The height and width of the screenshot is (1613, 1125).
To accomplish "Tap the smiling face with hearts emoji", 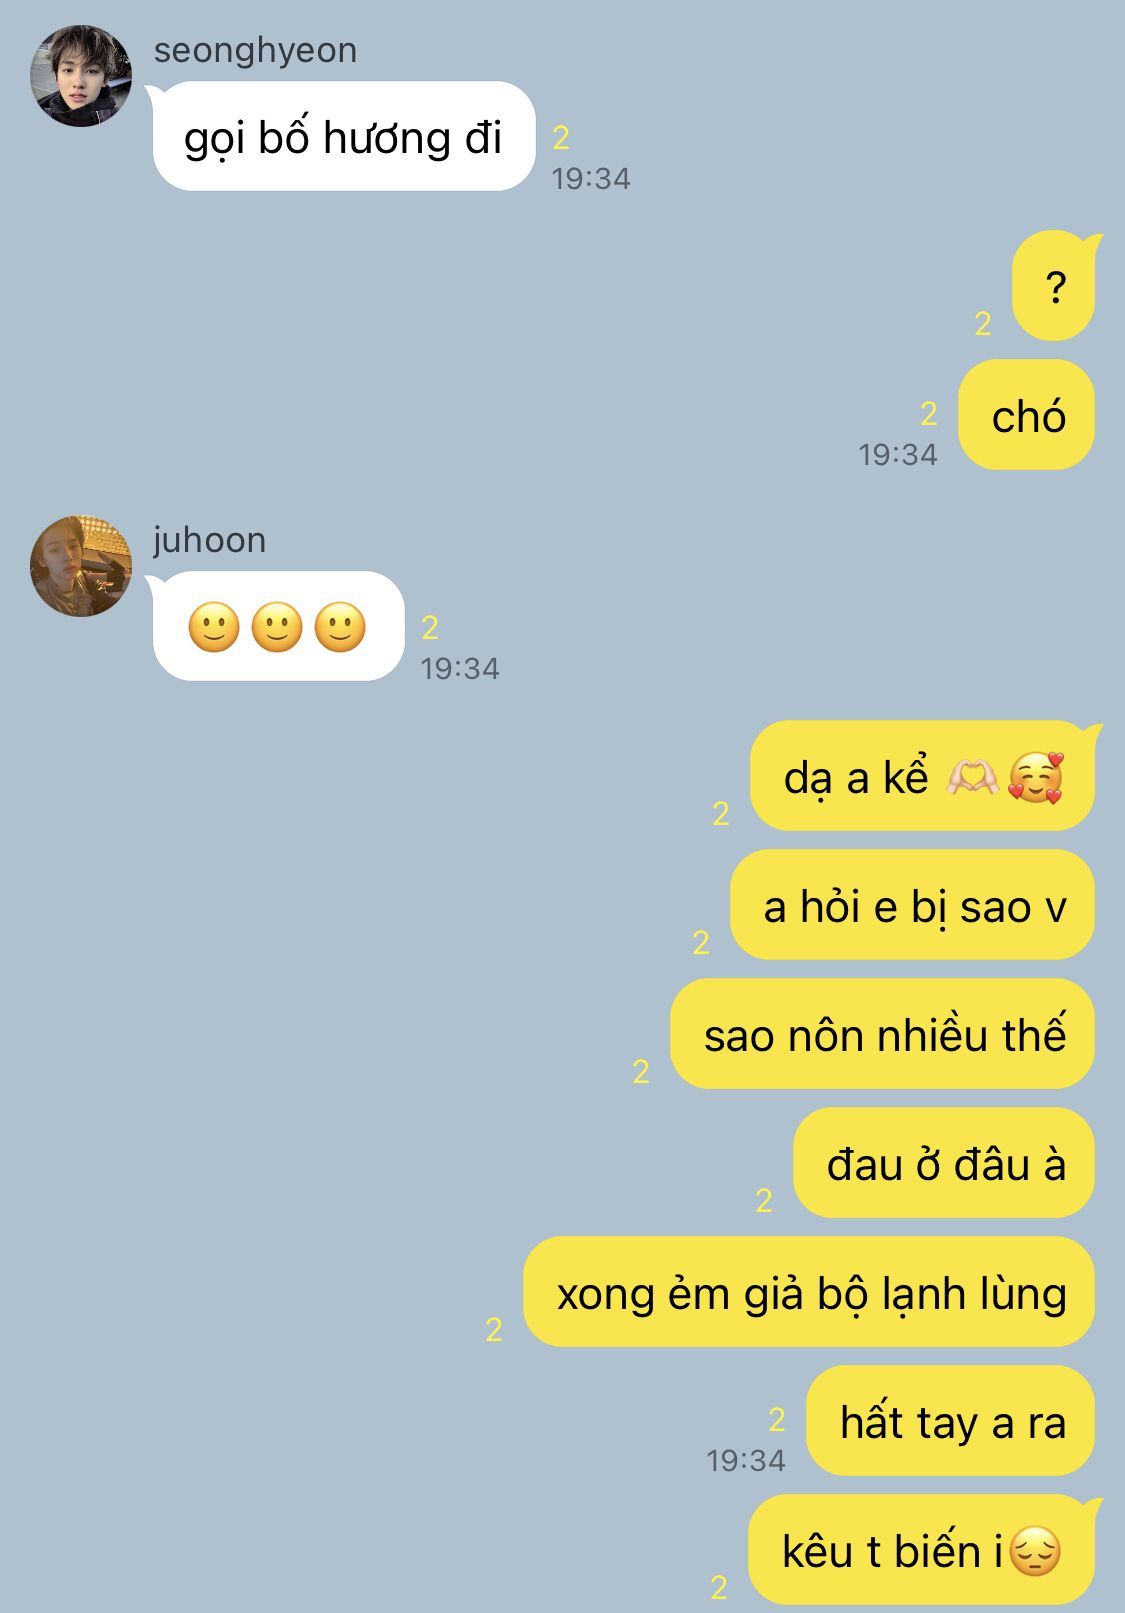I will click(1036, 777).
